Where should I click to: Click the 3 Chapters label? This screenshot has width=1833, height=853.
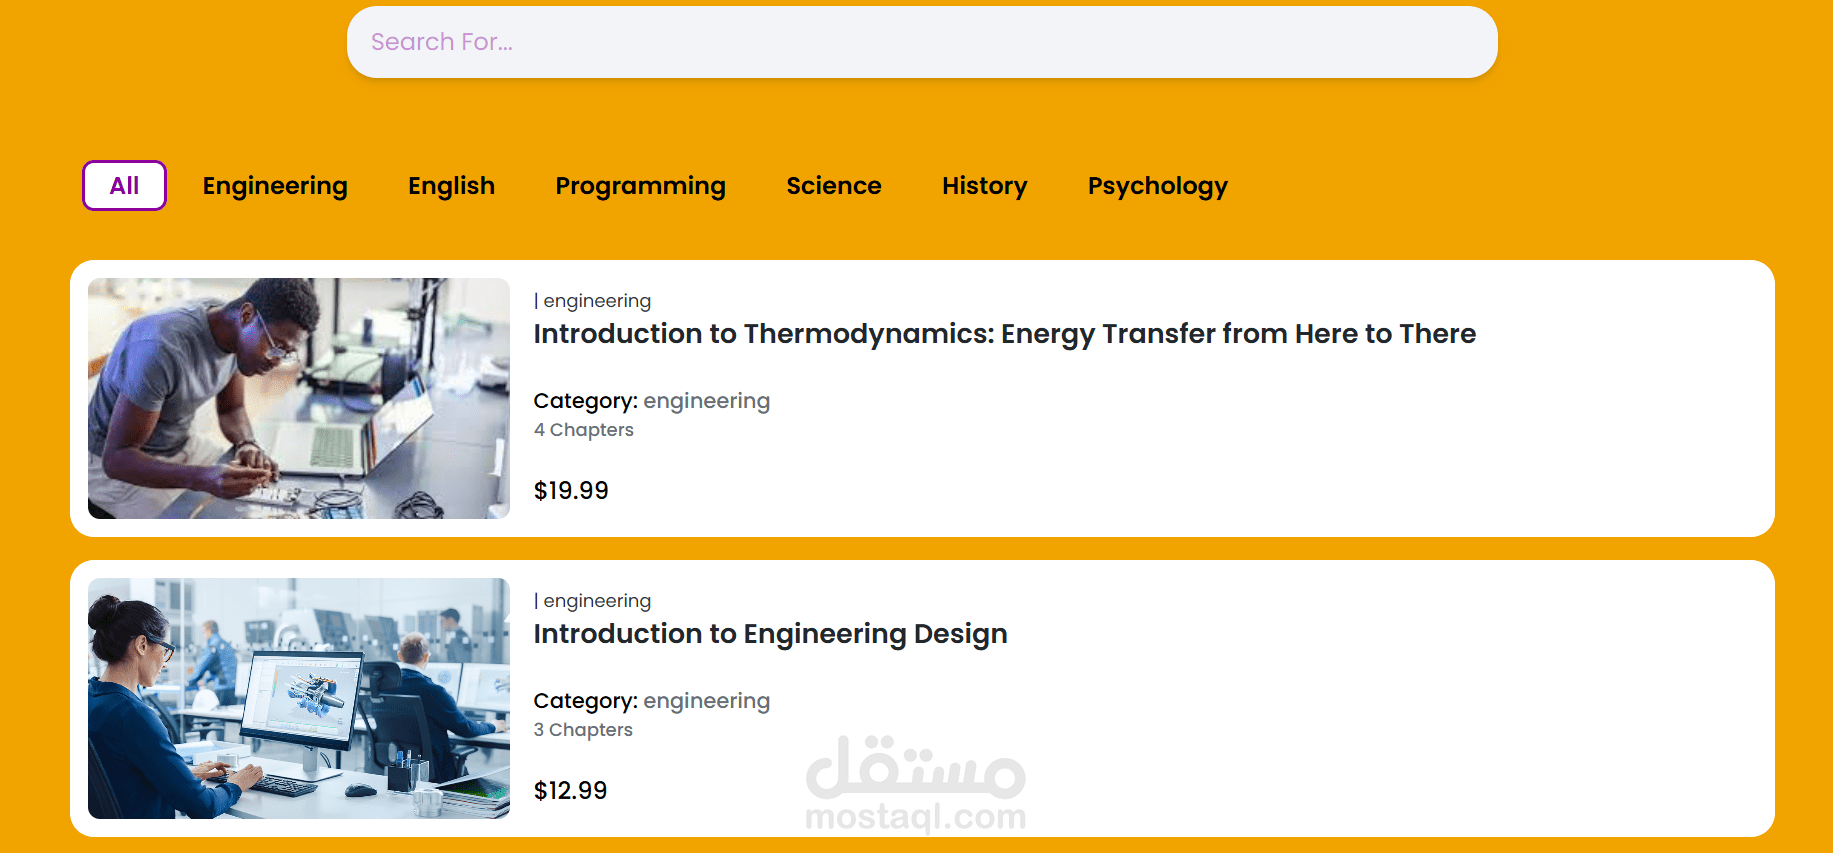click(x=583, y=730)
